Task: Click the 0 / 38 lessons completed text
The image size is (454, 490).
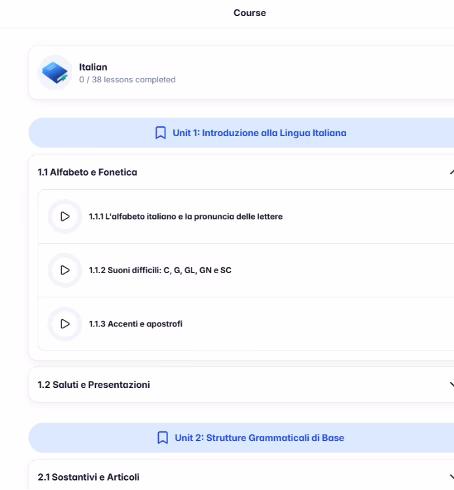Action: point(127,80)
